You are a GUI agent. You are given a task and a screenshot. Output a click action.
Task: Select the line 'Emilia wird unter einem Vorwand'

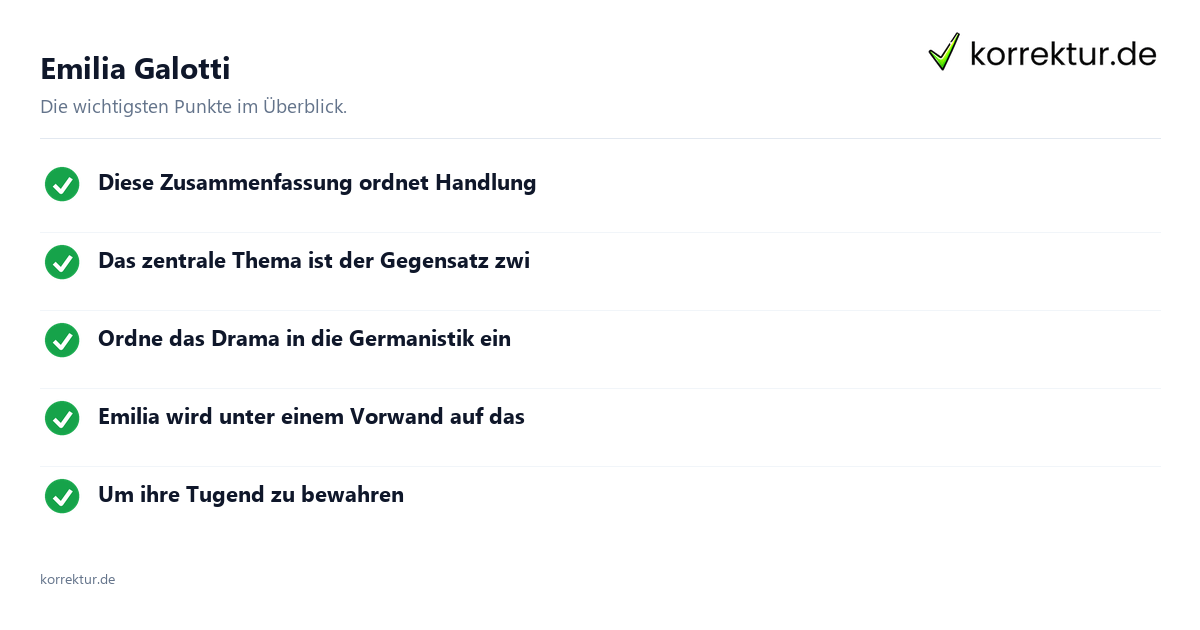click(311, 417)
